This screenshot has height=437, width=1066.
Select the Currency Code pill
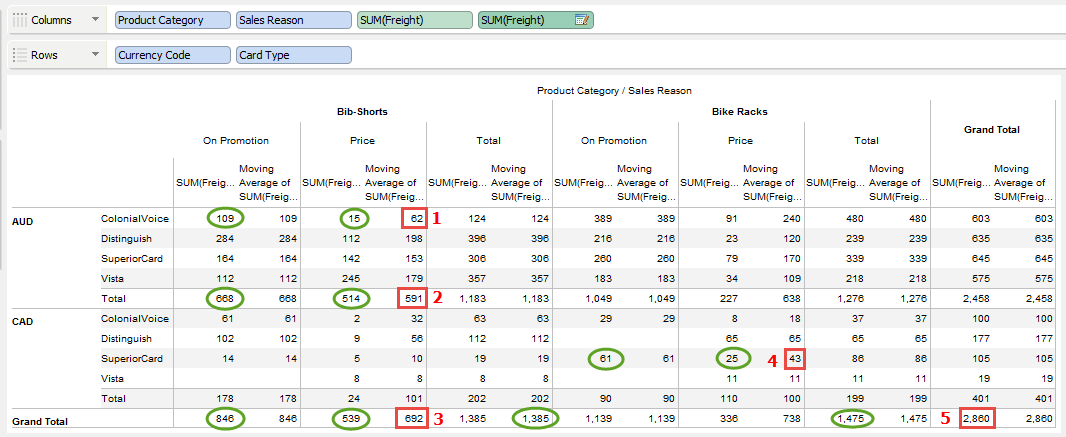coord(173,55)
